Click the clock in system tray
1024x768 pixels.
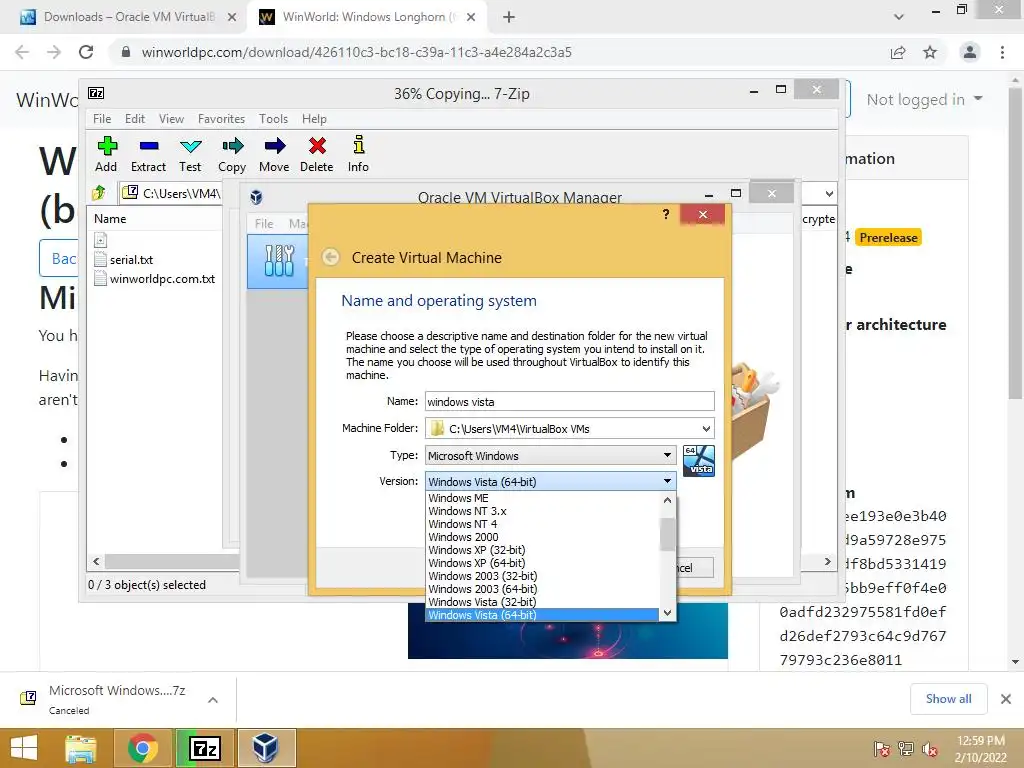pyautogui.click(x=981, y=749)
